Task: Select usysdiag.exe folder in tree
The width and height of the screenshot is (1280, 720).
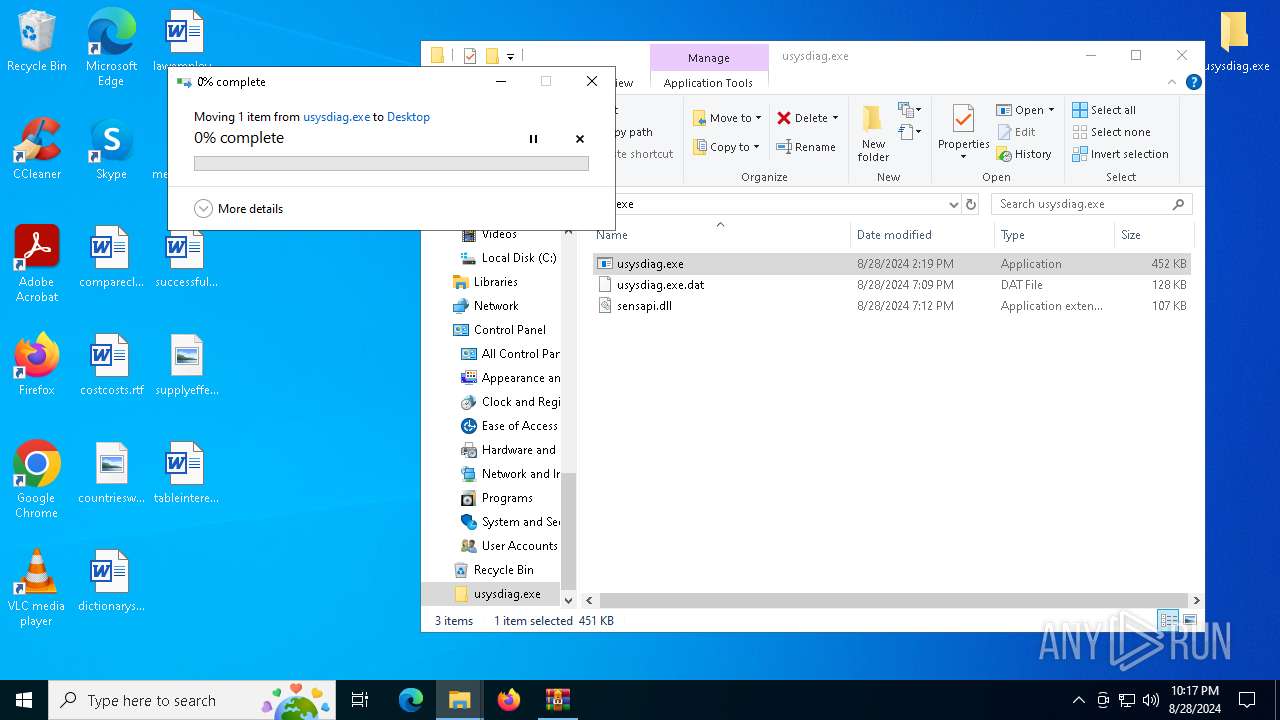Action: [x=496, y=594]
